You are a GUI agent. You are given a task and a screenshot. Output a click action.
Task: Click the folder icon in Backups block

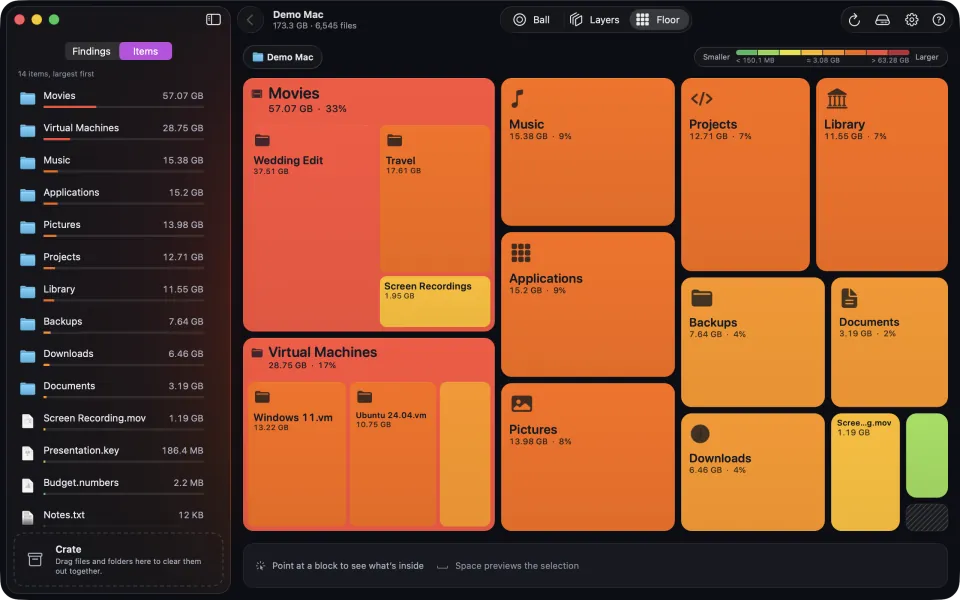pyautogui.click(x=702, y=298)
